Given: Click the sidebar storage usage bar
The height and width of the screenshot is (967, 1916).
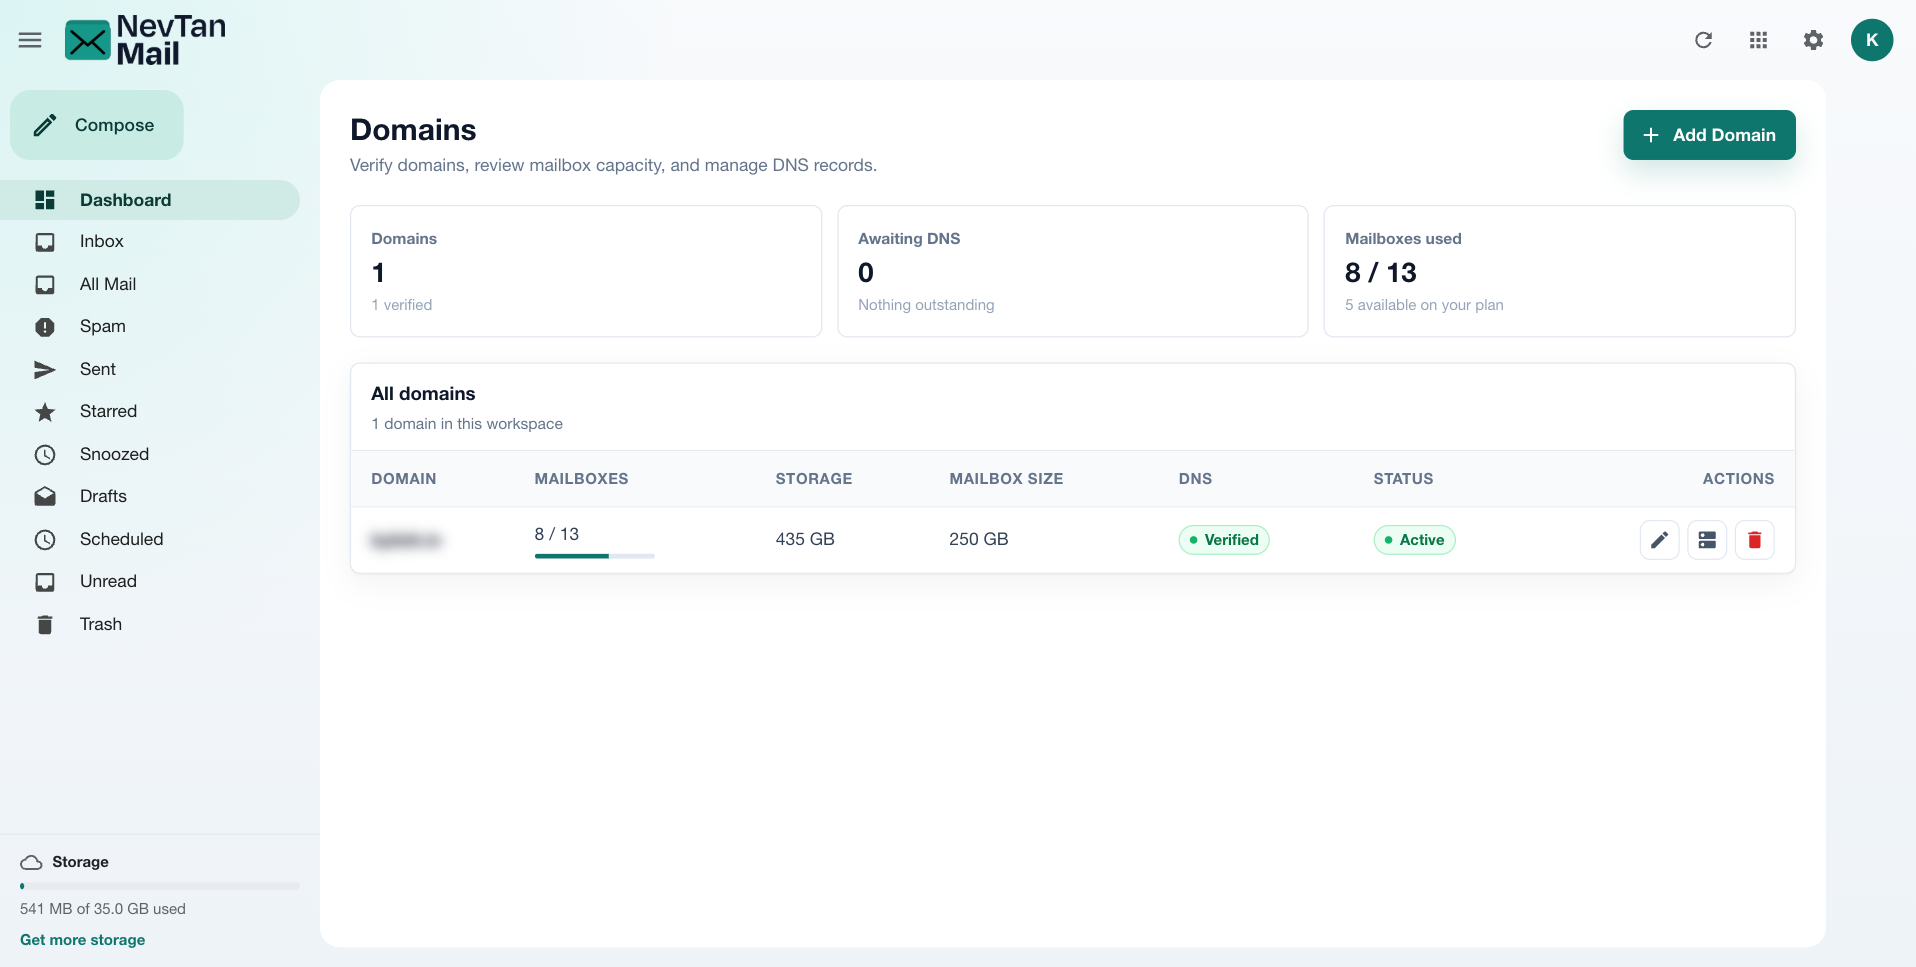Looking at the screenshot, I should [x=160, y=886].
